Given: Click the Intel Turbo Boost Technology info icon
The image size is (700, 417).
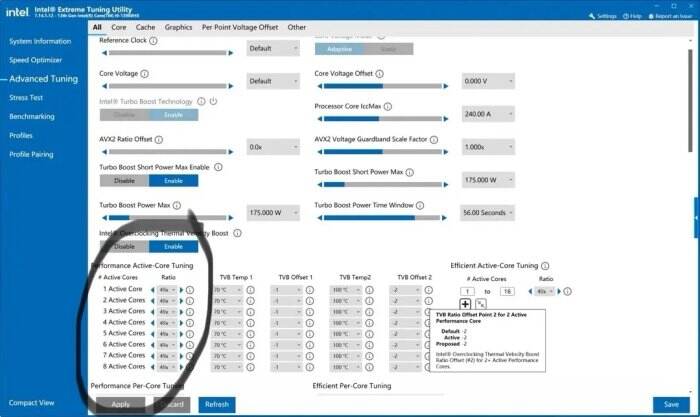Looking at the screenshot, I should point(201,101).
